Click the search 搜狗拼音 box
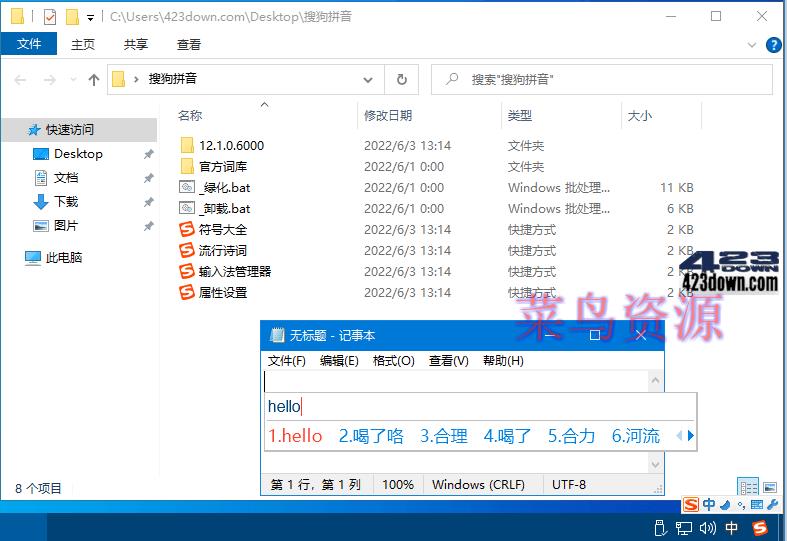Screen dimensions: 787x541 tap(602, 79)
